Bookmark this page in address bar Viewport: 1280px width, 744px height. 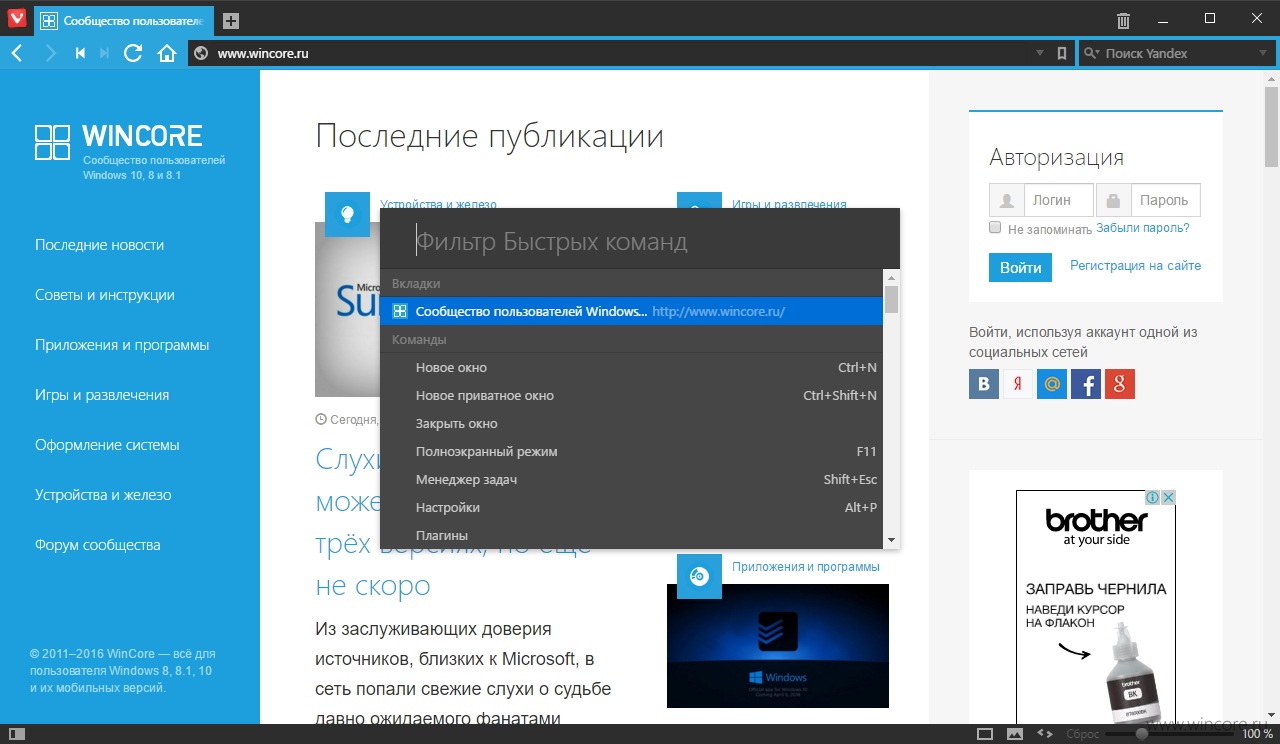click(x=1062, y=54)
